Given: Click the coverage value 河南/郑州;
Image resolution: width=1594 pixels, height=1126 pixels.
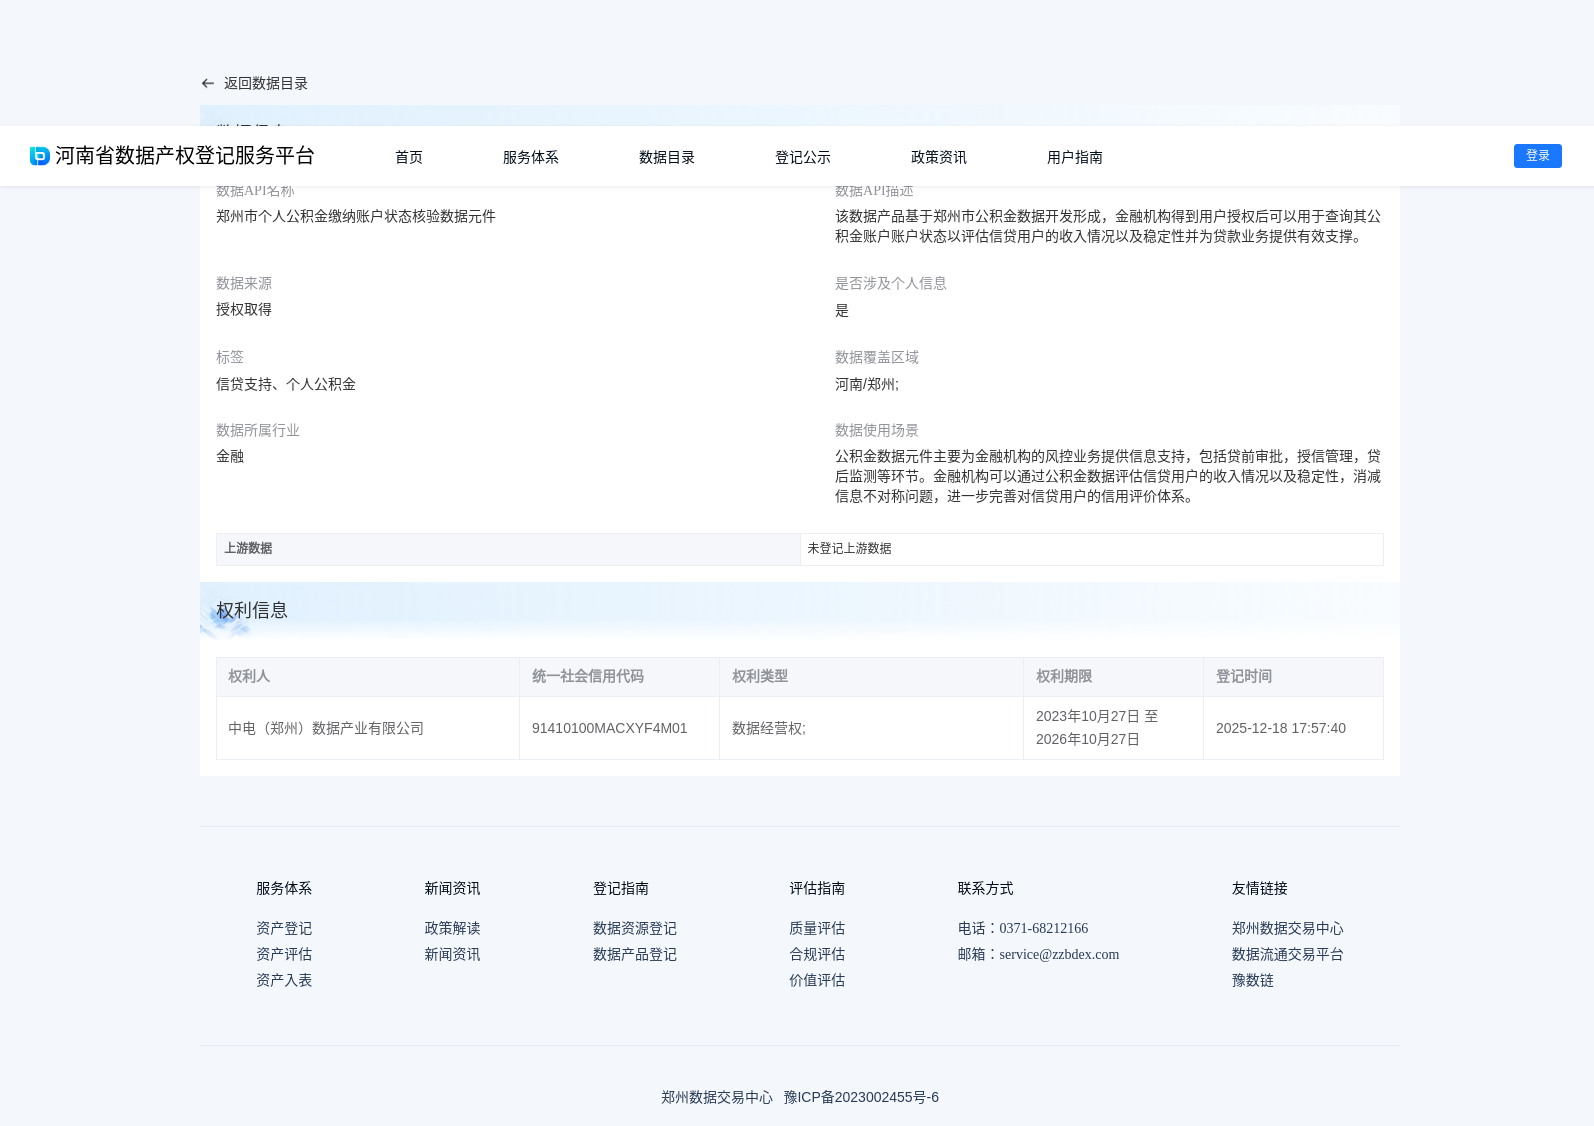Looking at the screenshot, I should click(x=867, y=385).
